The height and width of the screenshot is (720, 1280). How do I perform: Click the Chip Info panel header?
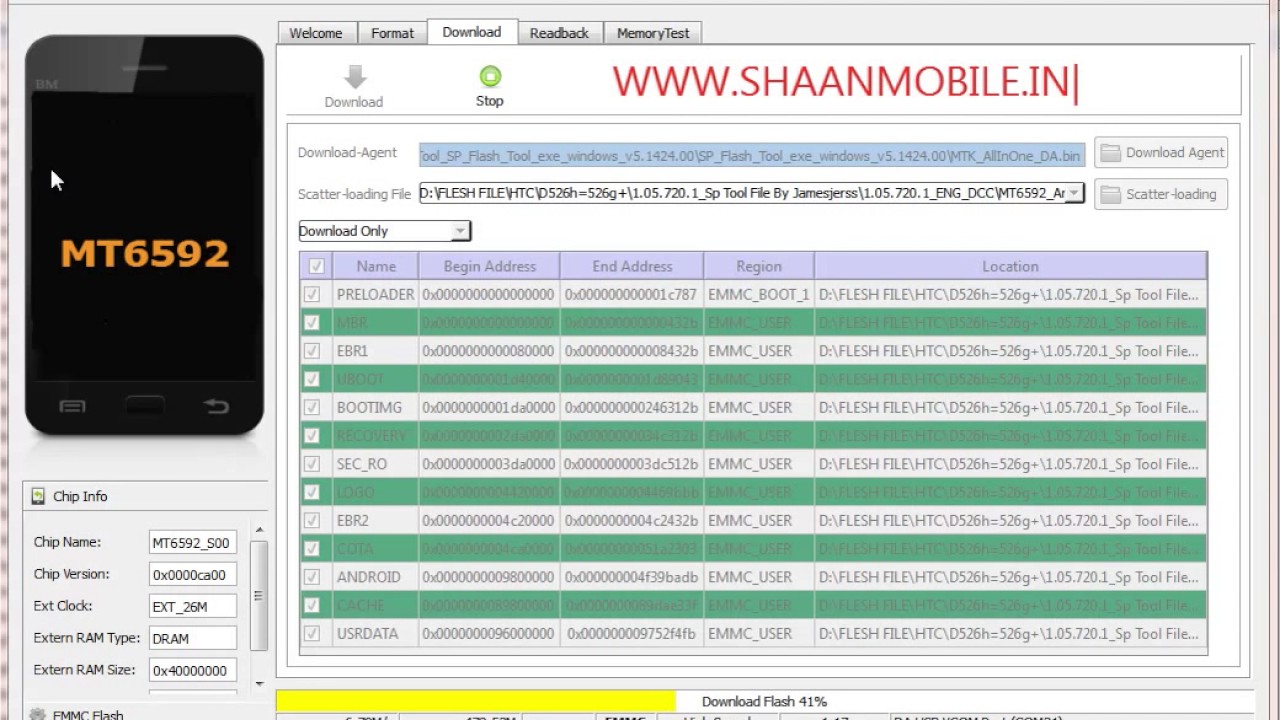145,496
